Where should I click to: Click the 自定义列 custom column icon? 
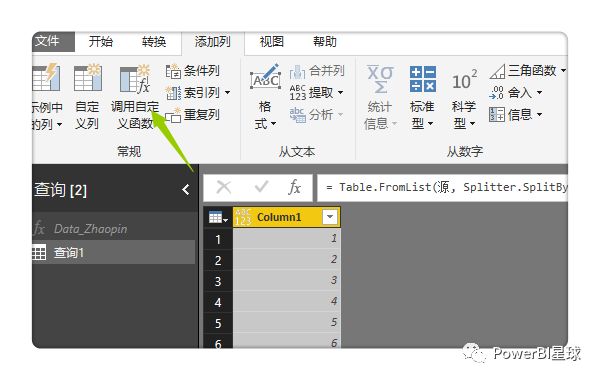click(x=88, y=78)
